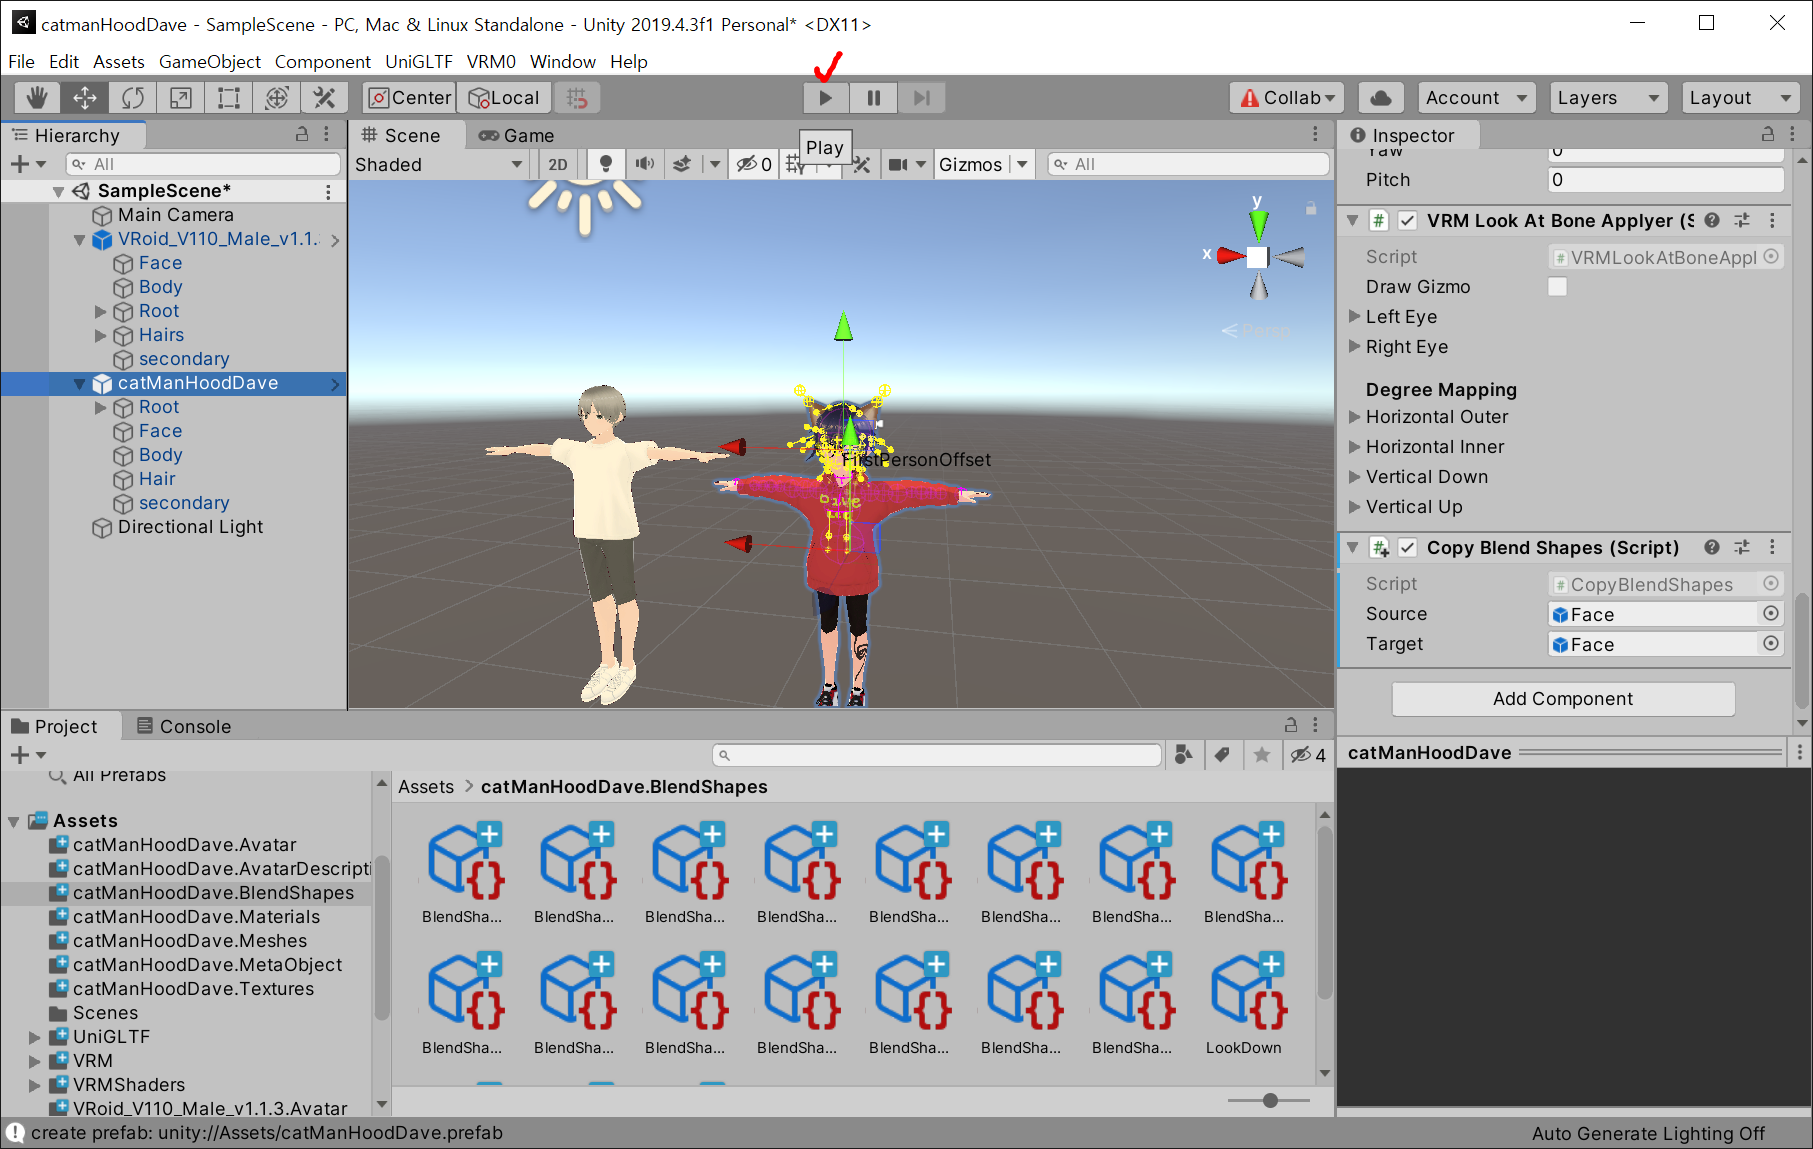Select the Directional Light object

coord(190,527)
